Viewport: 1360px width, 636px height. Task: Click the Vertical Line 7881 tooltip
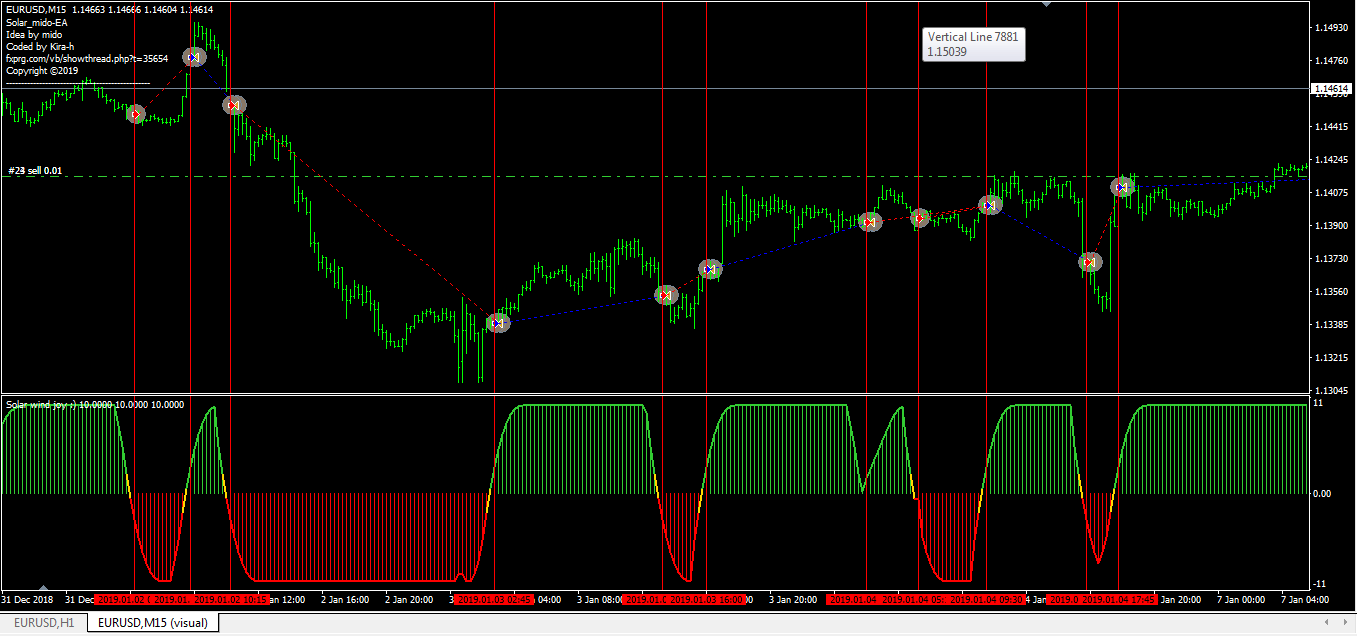(x=973, y=44)
